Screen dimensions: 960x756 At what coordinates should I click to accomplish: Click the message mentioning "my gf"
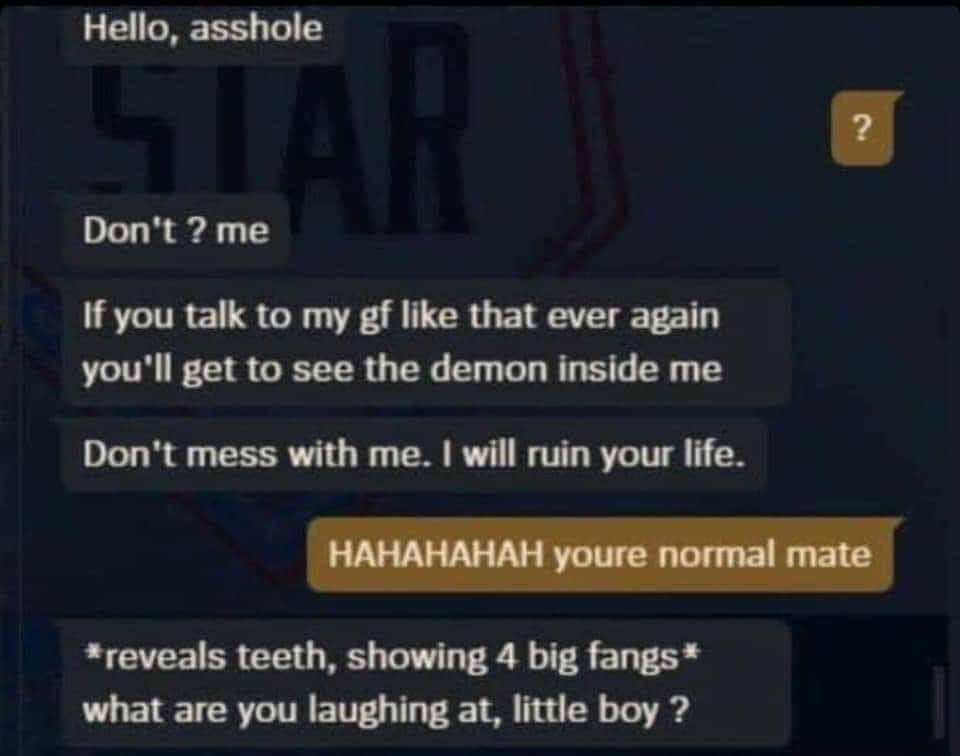pos(424,343)
